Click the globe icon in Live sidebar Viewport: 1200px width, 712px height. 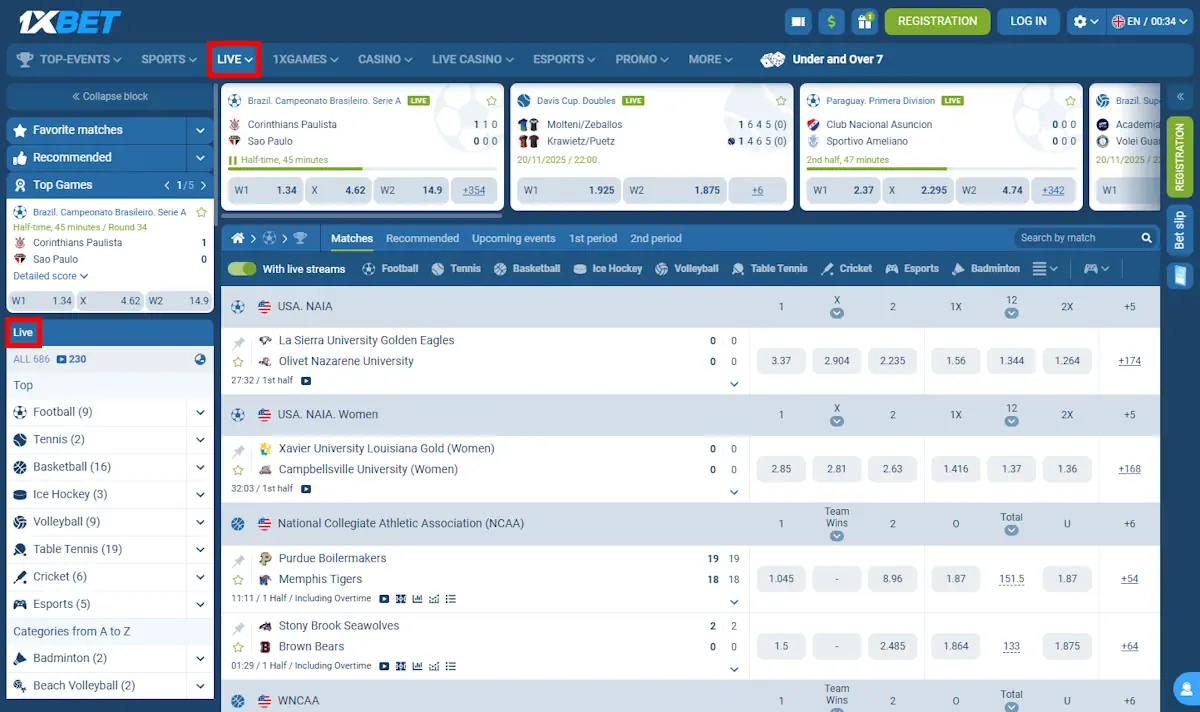(x=200, y=359)
